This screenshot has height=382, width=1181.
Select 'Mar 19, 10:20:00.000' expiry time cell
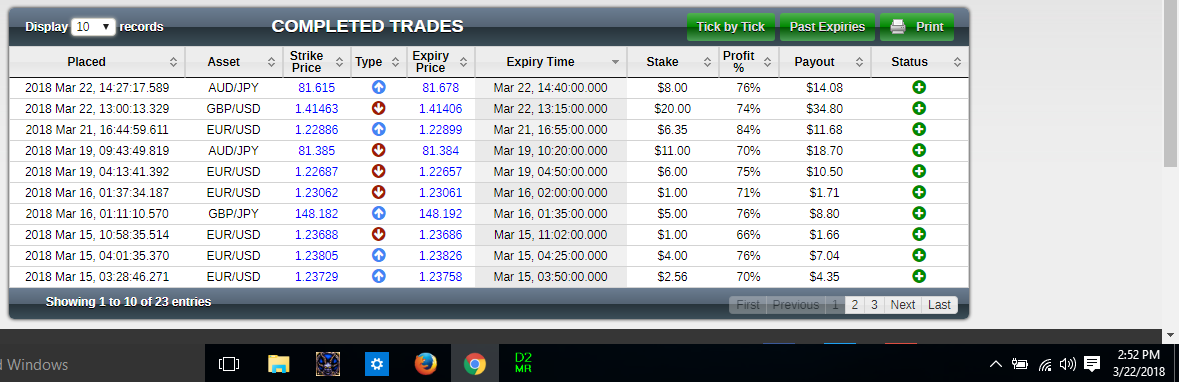551,151
